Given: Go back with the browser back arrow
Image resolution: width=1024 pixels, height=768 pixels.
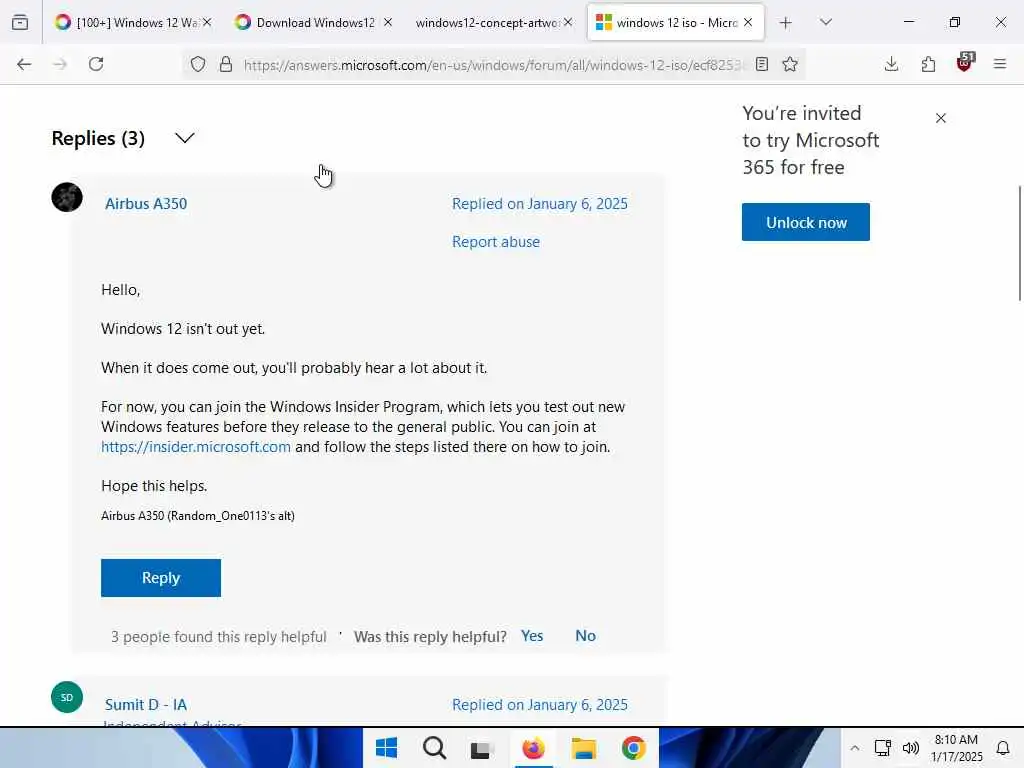Looking at the screenshot, I should (x=24, y=64).
